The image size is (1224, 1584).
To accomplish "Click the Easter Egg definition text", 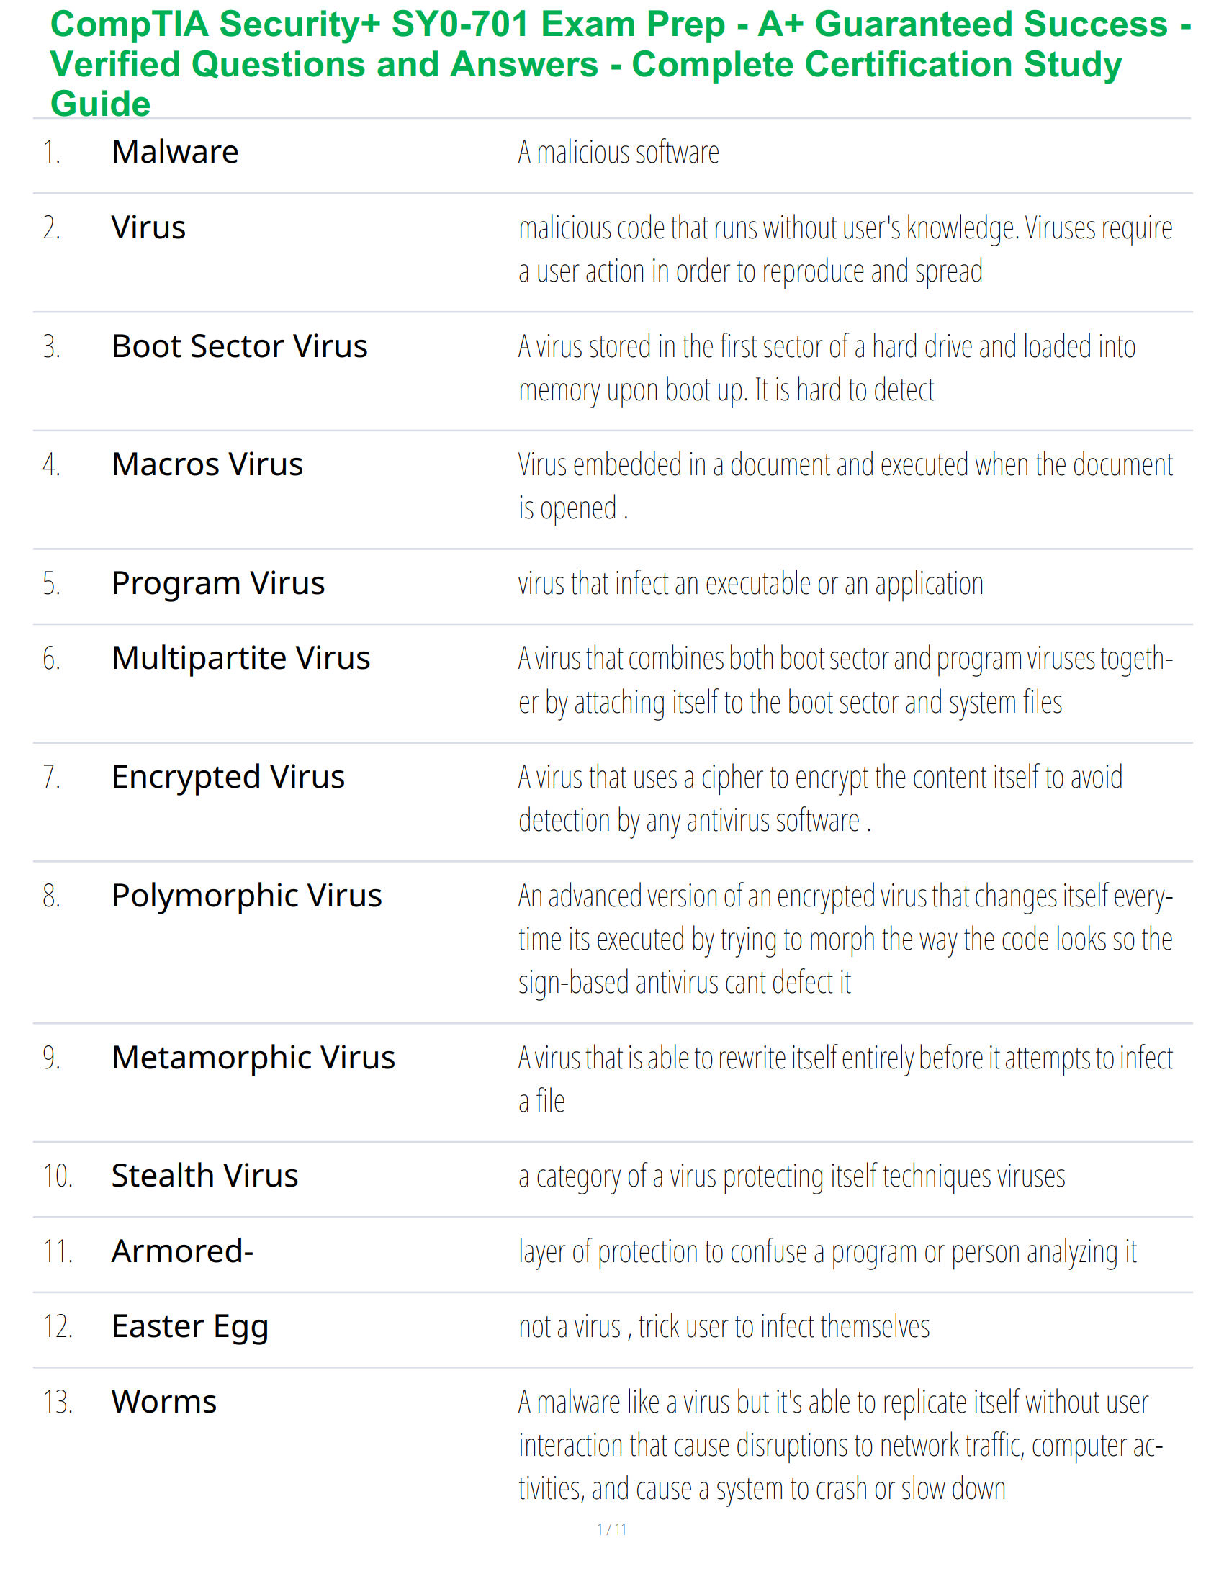I will coord(724,1327).
